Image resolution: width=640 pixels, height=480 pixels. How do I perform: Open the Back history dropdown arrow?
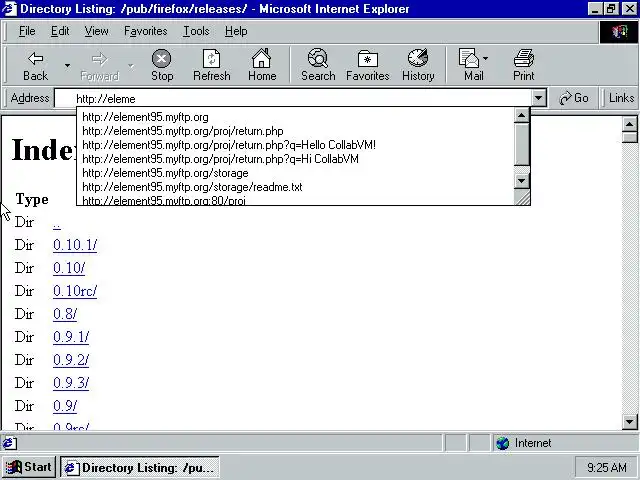pos(67,66)
